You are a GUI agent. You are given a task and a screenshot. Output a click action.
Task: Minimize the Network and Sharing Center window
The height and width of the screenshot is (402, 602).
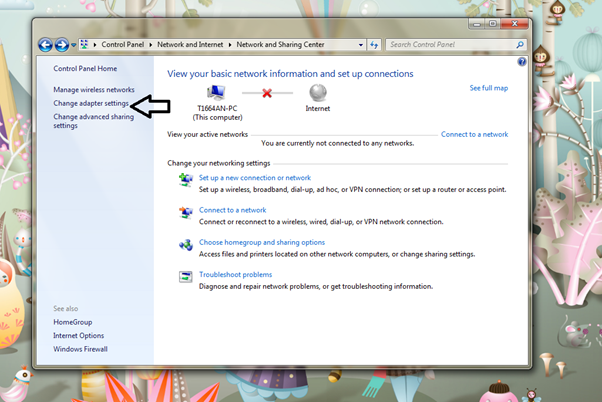pos(477,24)
